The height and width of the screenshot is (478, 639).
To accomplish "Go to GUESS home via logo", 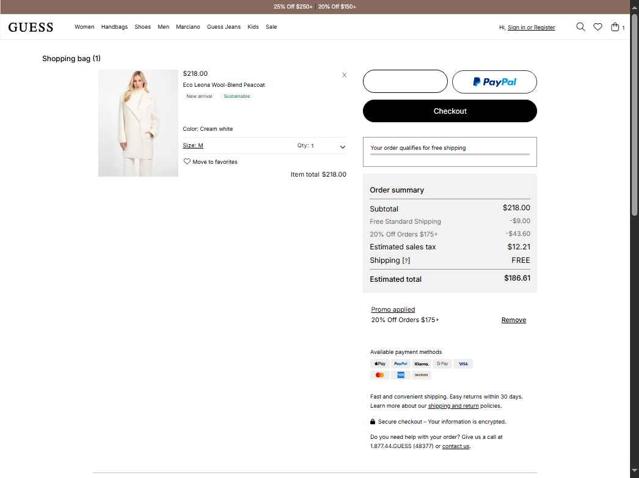I will [x=31, y=27].
